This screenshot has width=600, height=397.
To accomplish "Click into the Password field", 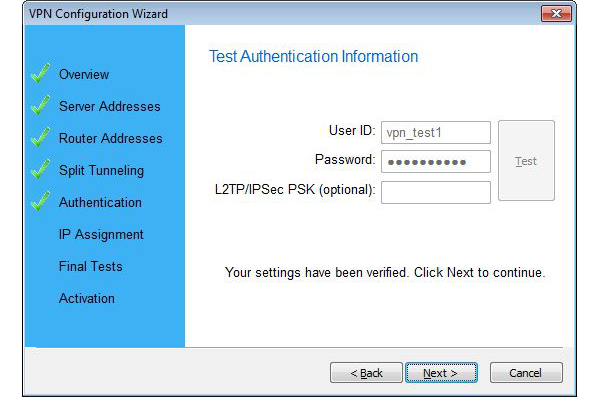I will point(436,162).
